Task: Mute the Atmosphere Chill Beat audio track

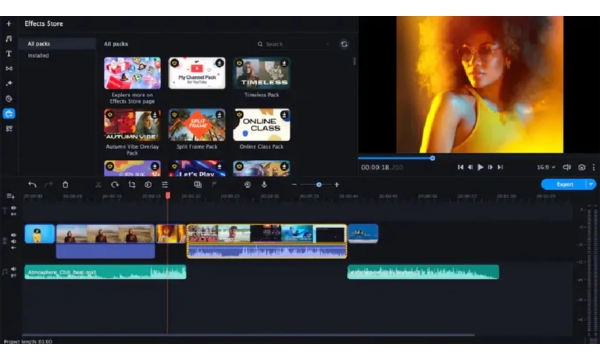Action: tap(13, 269)
